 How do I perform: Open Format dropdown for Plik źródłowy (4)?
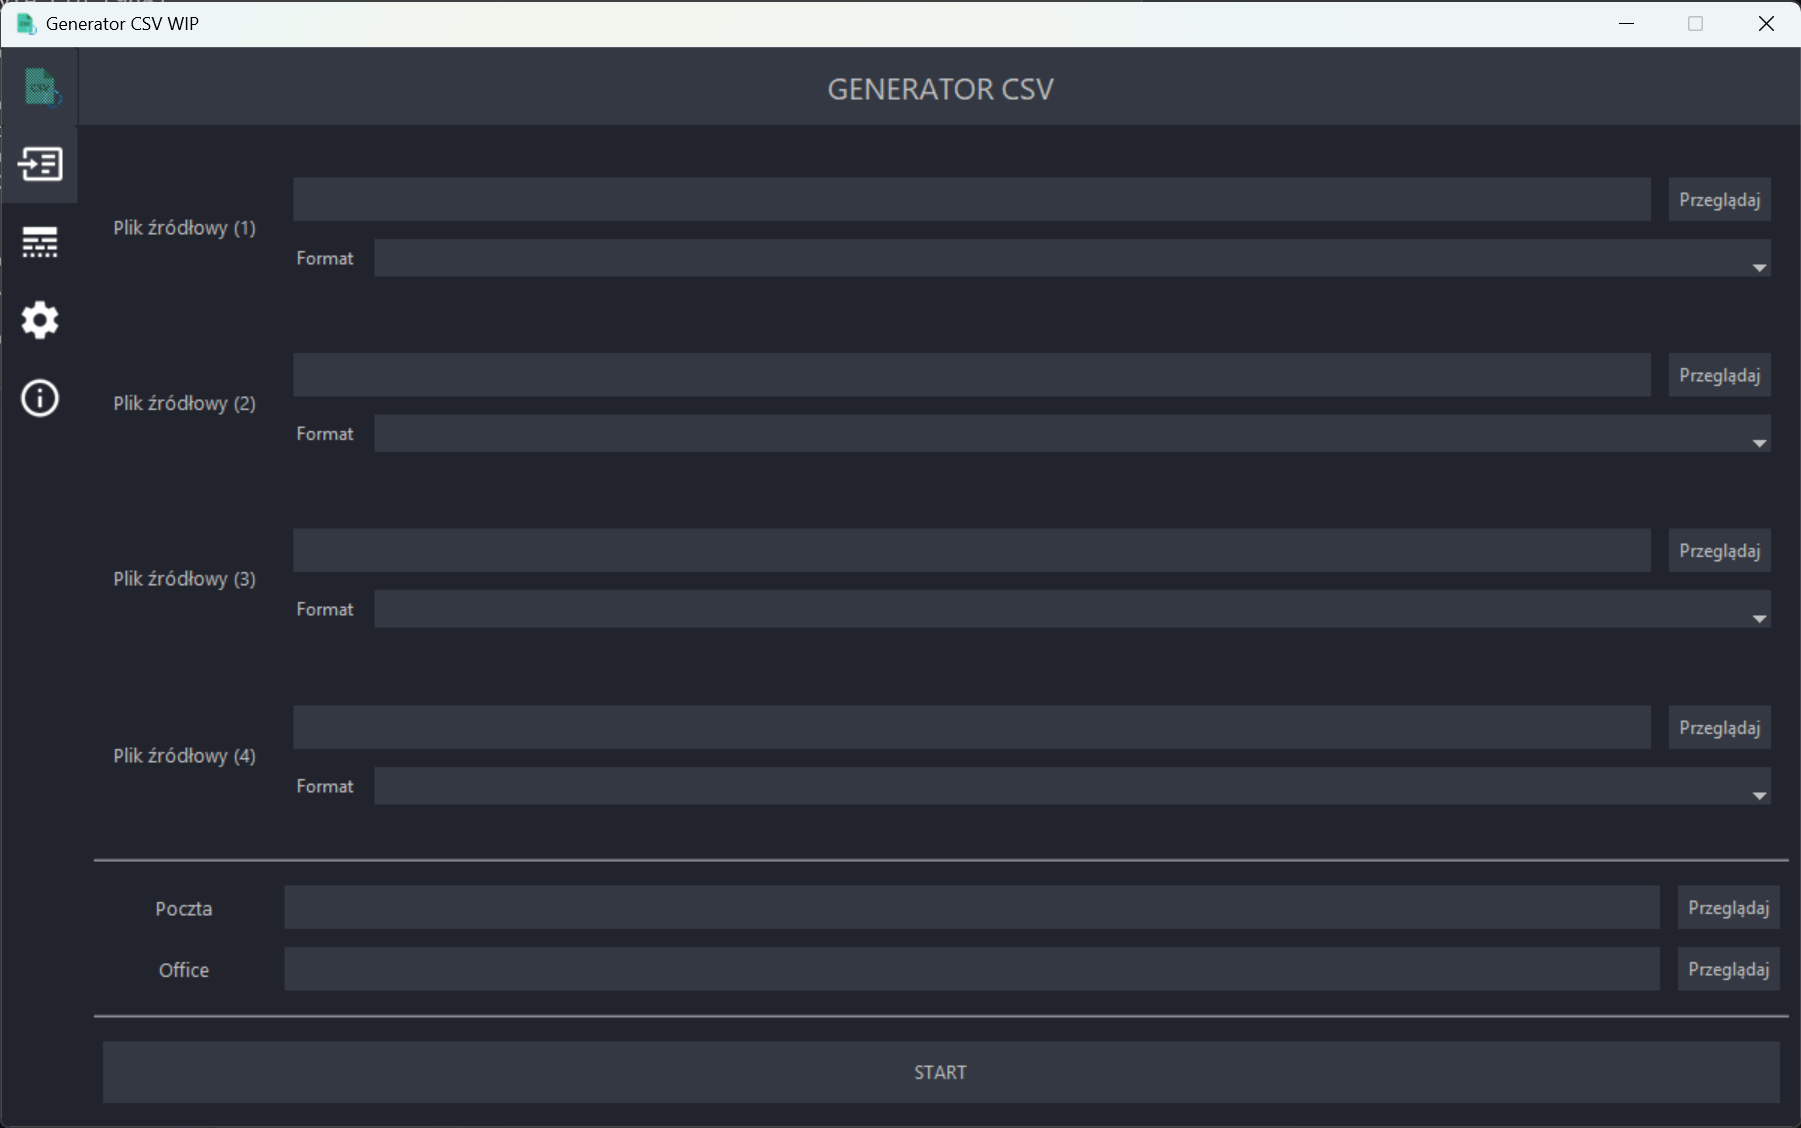click(x=1071, y=786)
